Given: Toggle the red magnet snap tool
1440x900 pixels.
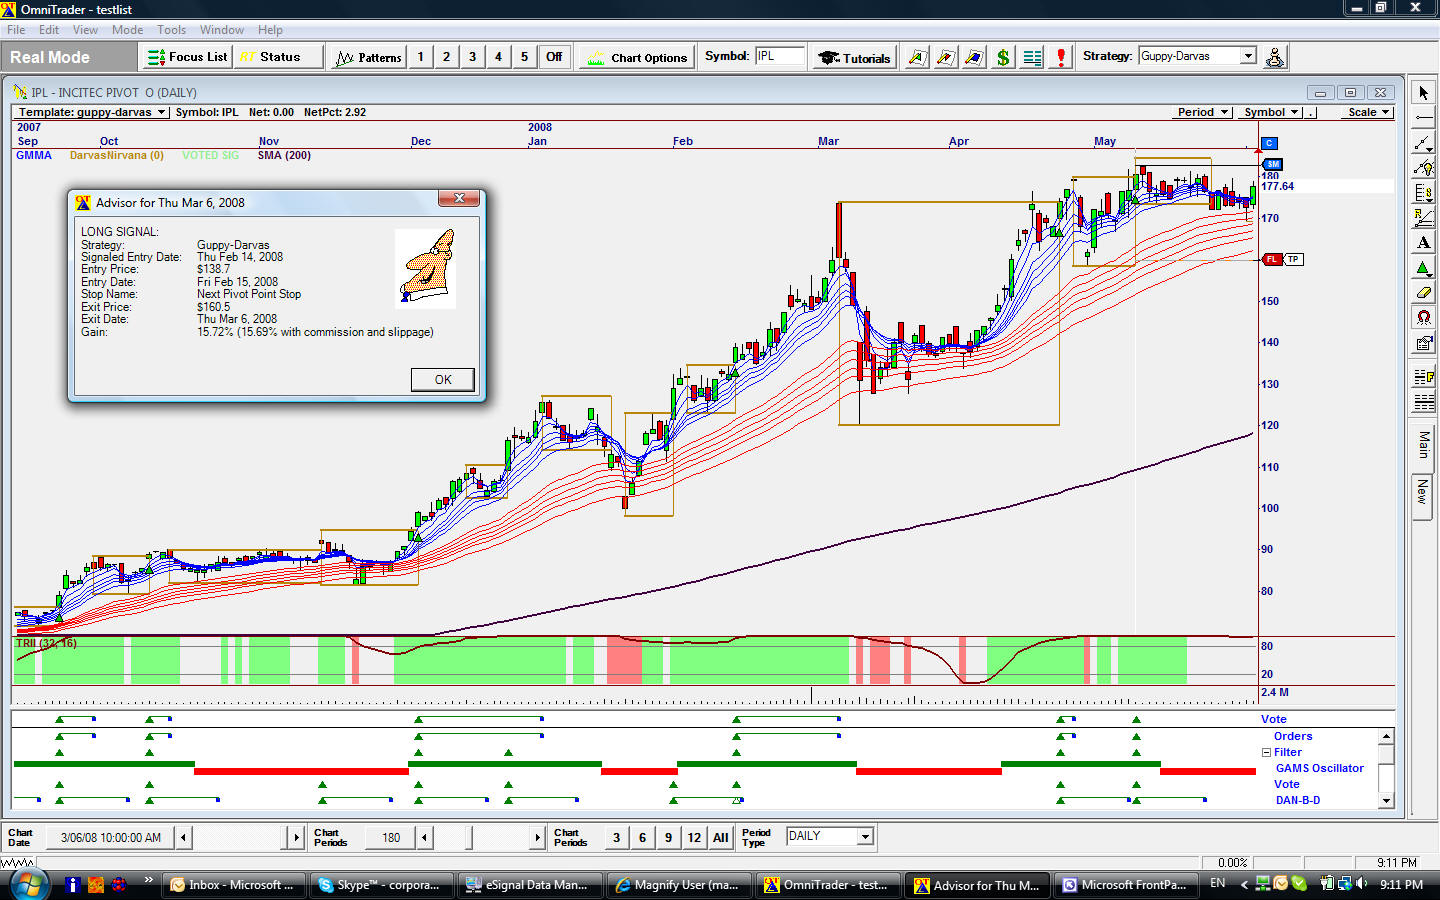Looking at the screenshot, I should tap(1423, 318).
